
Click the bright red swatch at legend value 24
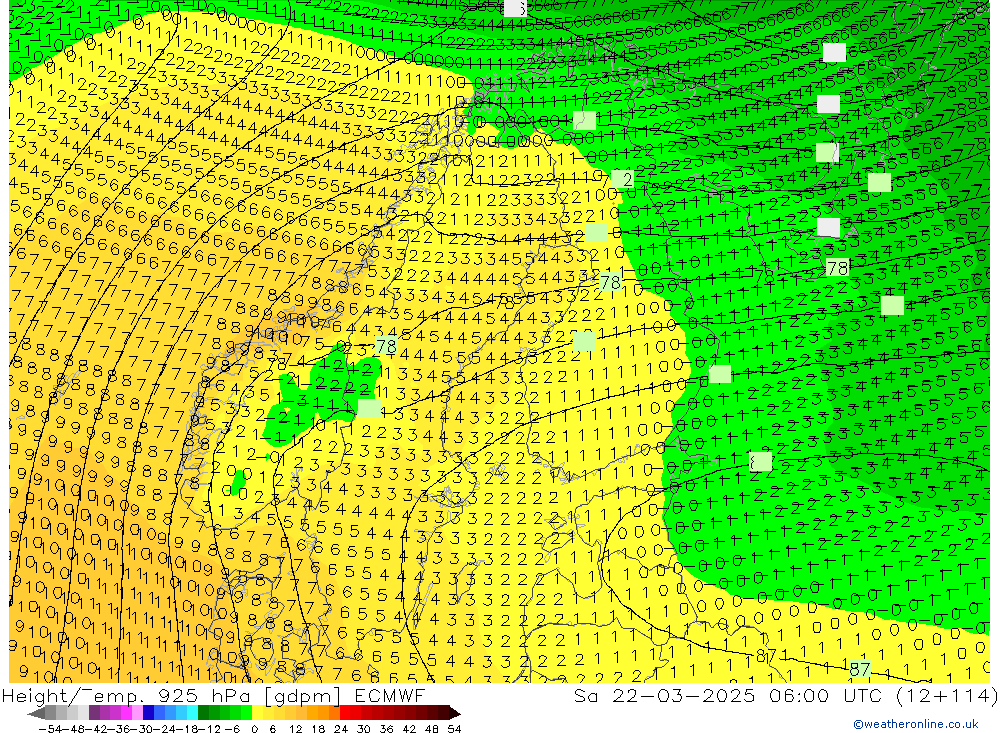tap(345, 713)
